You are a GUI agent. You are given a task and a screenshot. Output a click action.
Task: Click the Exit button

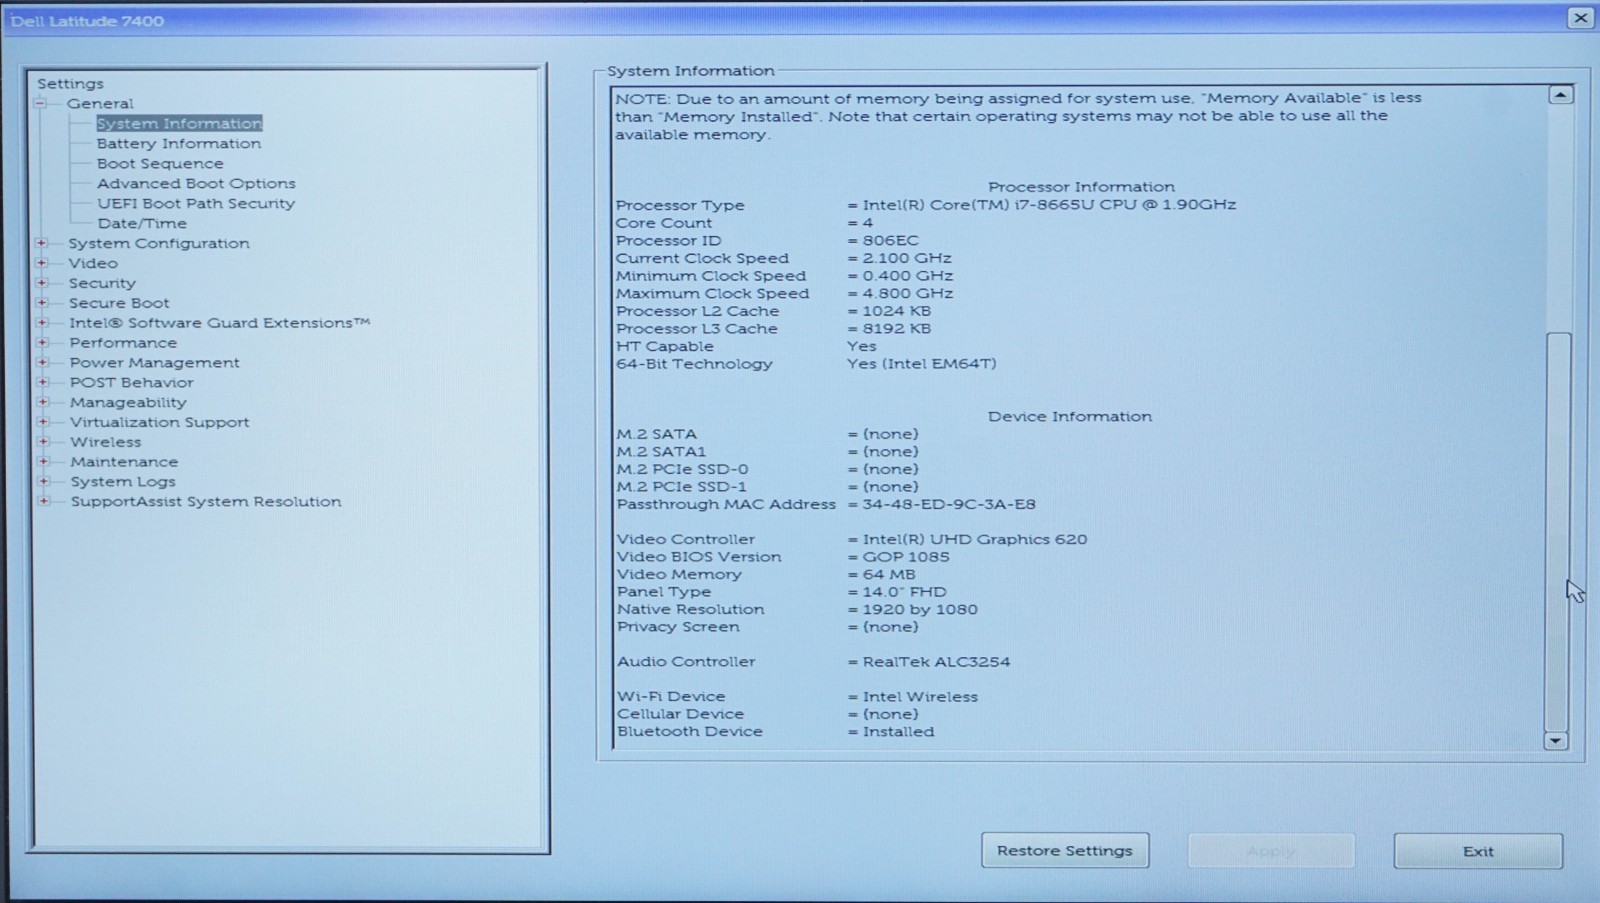pyautogui.click(x=1478, y=851)
